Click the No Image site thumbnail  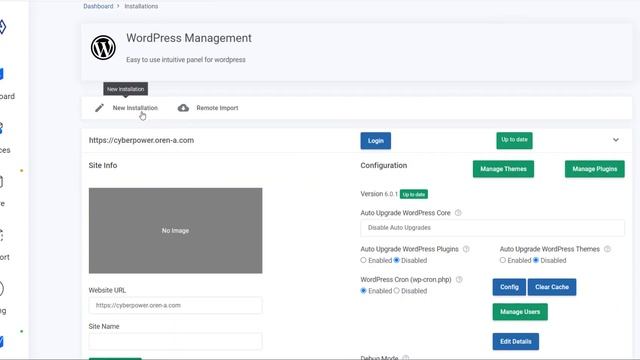tap(176, 231)
